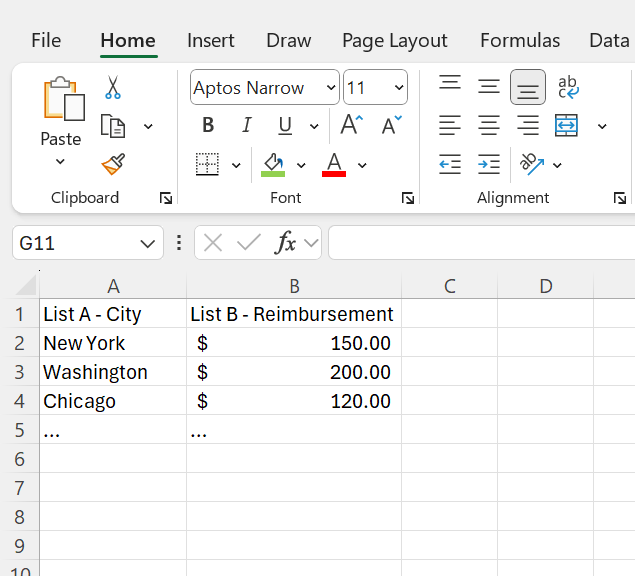Open Alignment settings dialog launcher
The image size is (635, 576).
620,198
